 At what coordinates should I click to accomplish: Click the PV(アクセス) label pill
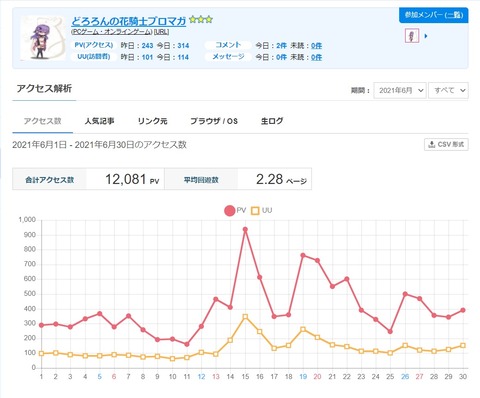pyautogui.click(x=94, y=45)
